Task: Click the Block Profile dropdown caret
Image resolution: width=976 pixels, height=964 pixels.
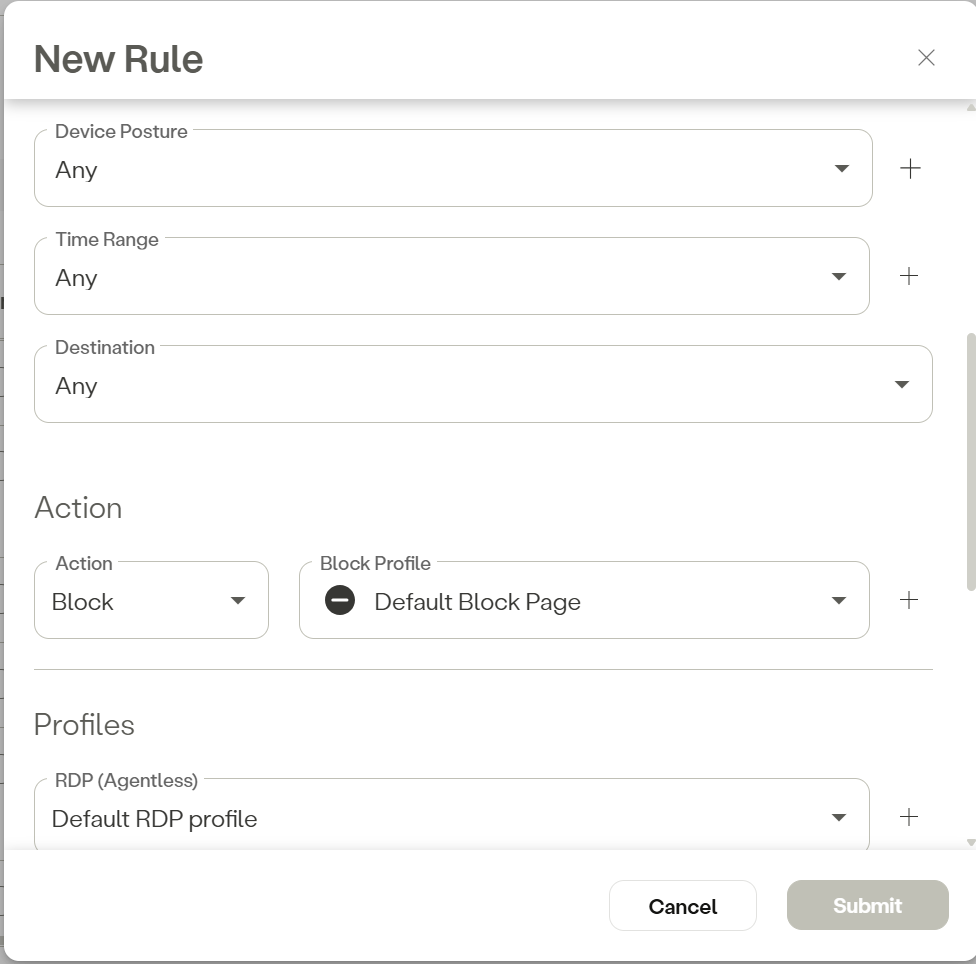Action: [839, 601]
